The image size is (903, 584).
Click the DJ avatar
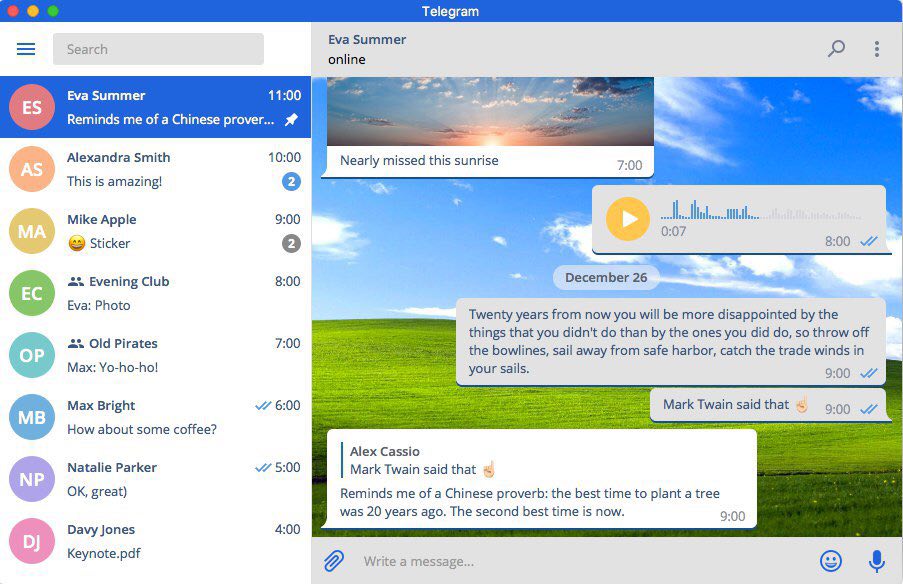(x=32, y=541)
